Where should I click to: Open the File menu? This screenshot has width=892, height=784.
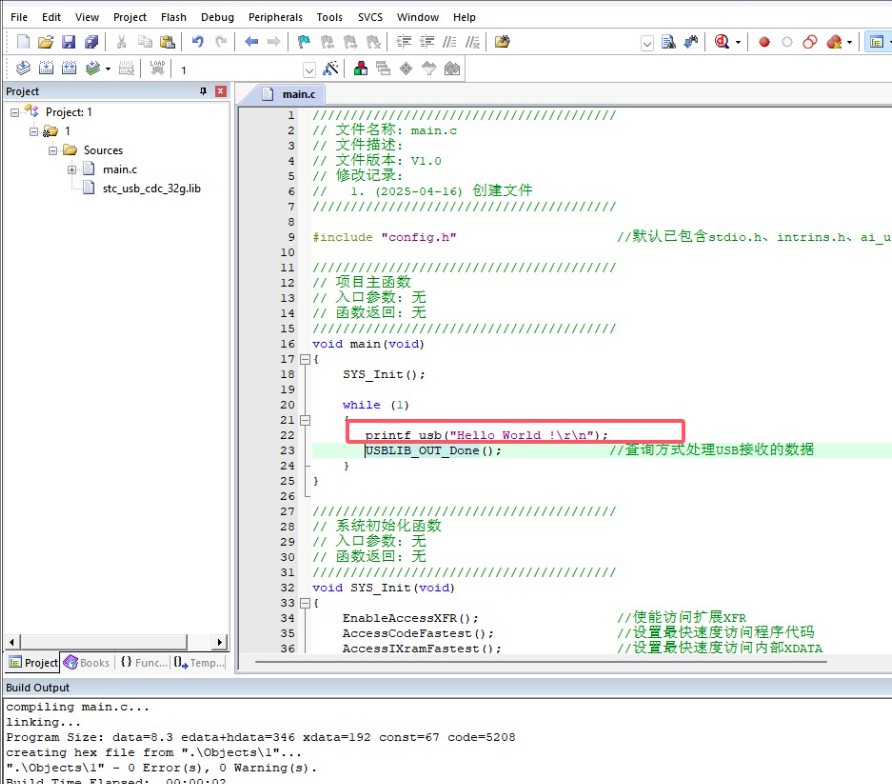(x=19, y=17)
